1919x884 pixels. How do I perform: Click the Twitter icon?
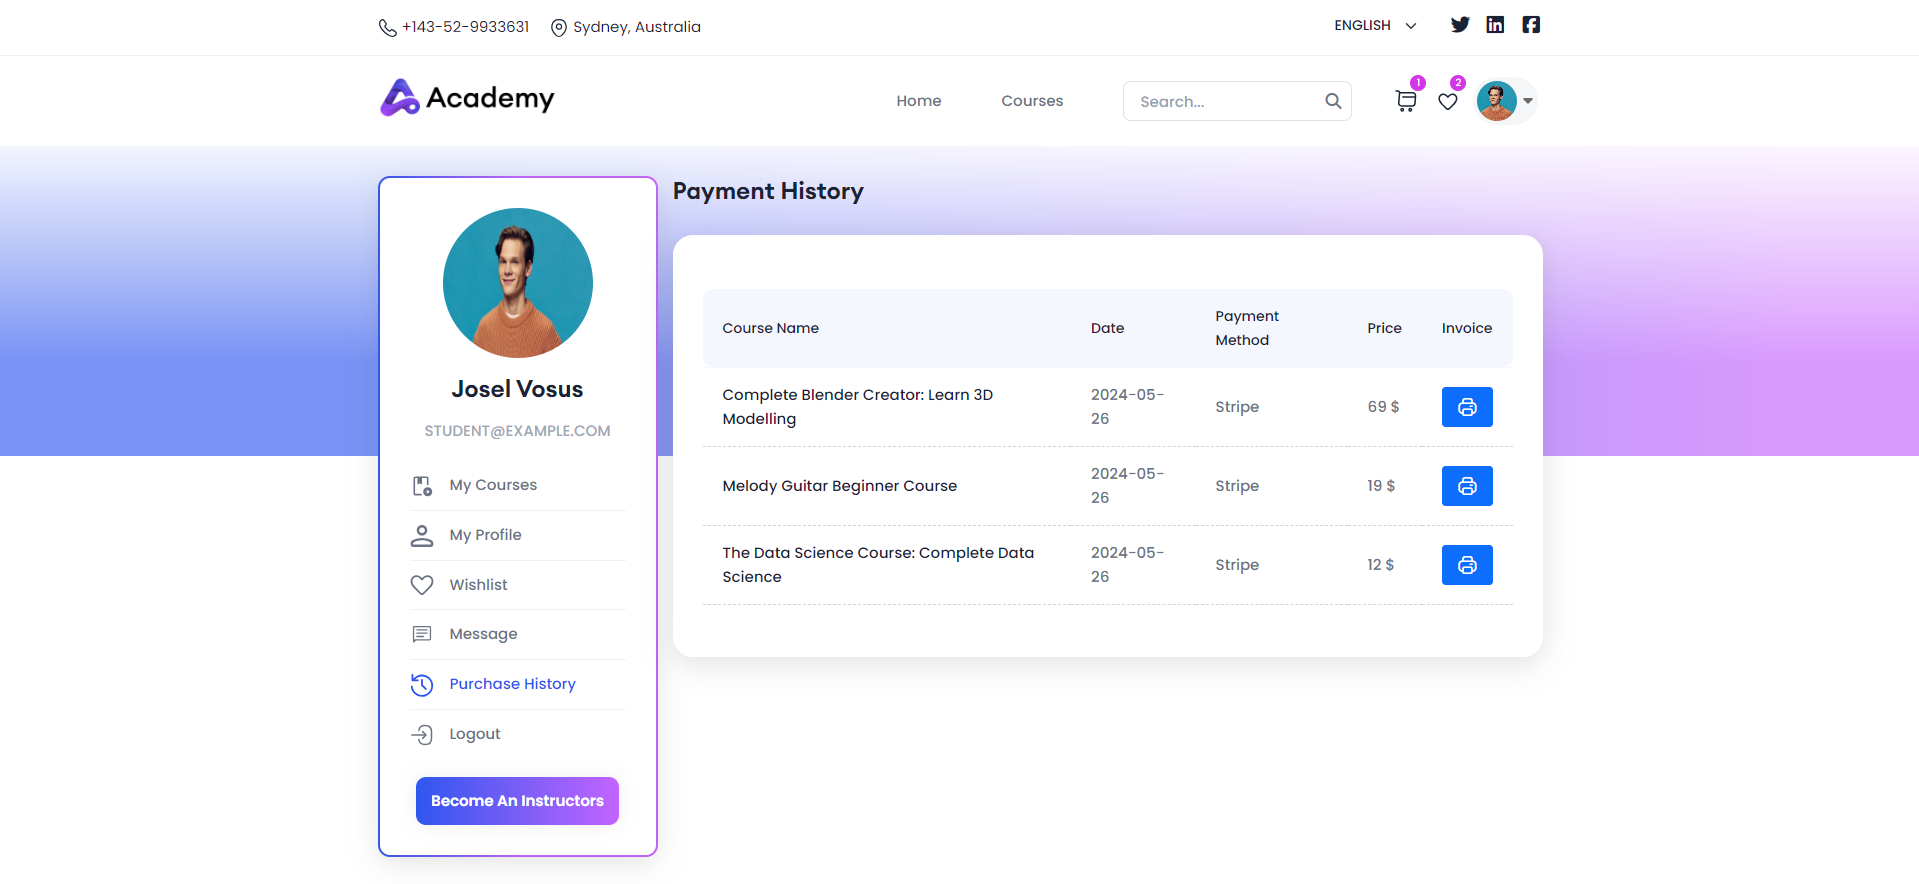pos(1460,25)
